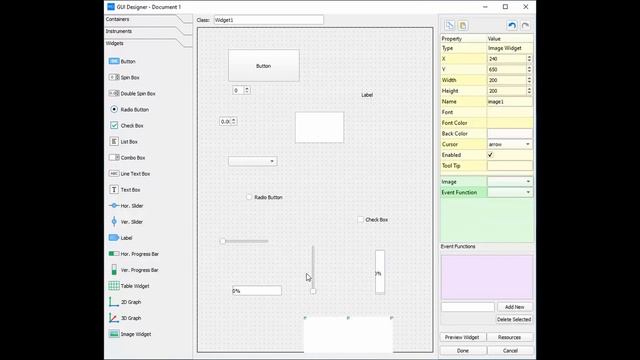The height and width of the screenshot is (360, 640).
Task: Select the Label widget icon
Action: [x=114, y=238]
